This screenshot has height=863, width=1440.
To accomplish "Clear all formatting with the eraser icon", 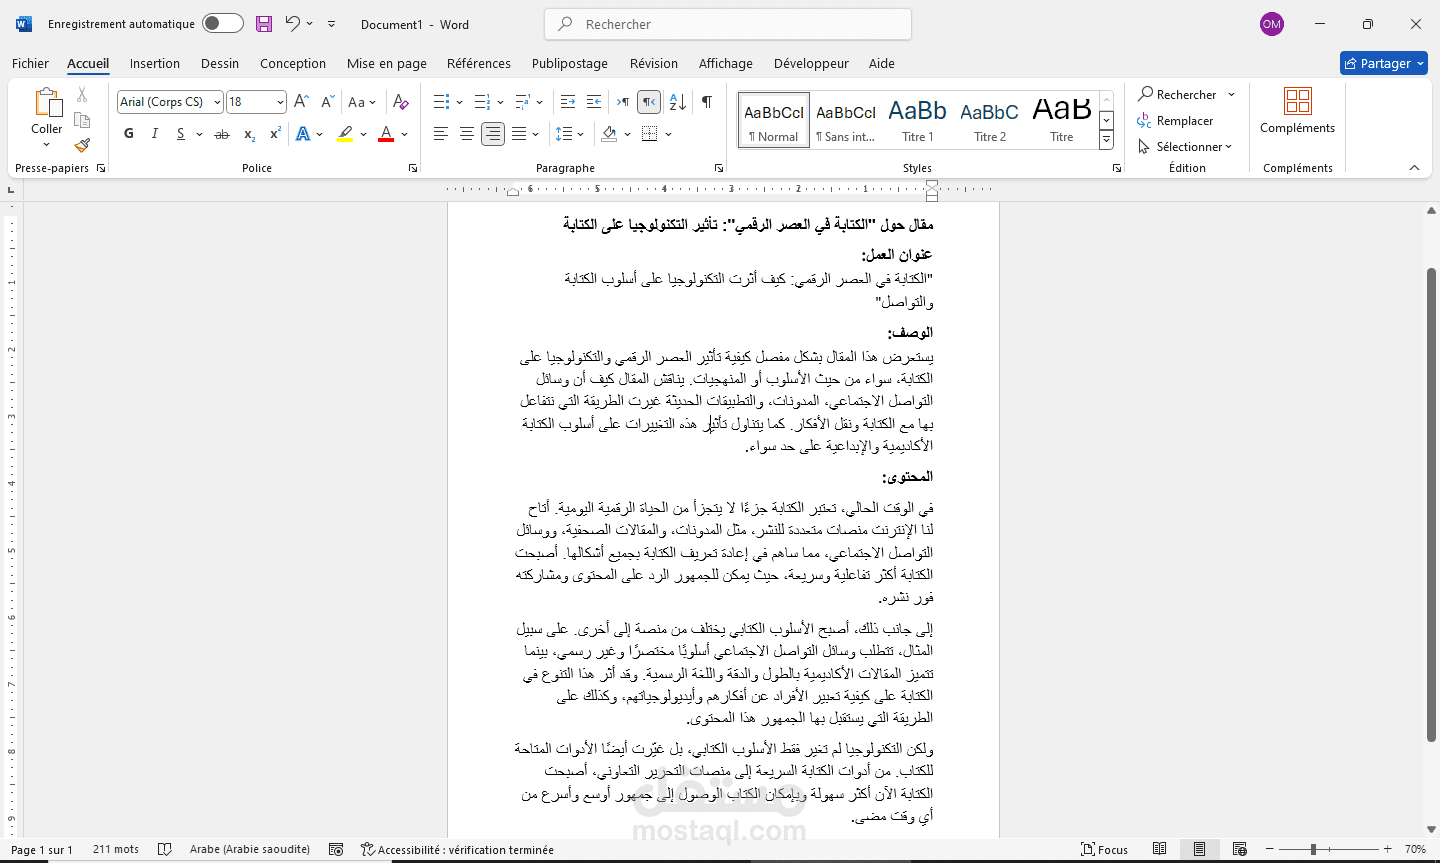I will (401, 102).
